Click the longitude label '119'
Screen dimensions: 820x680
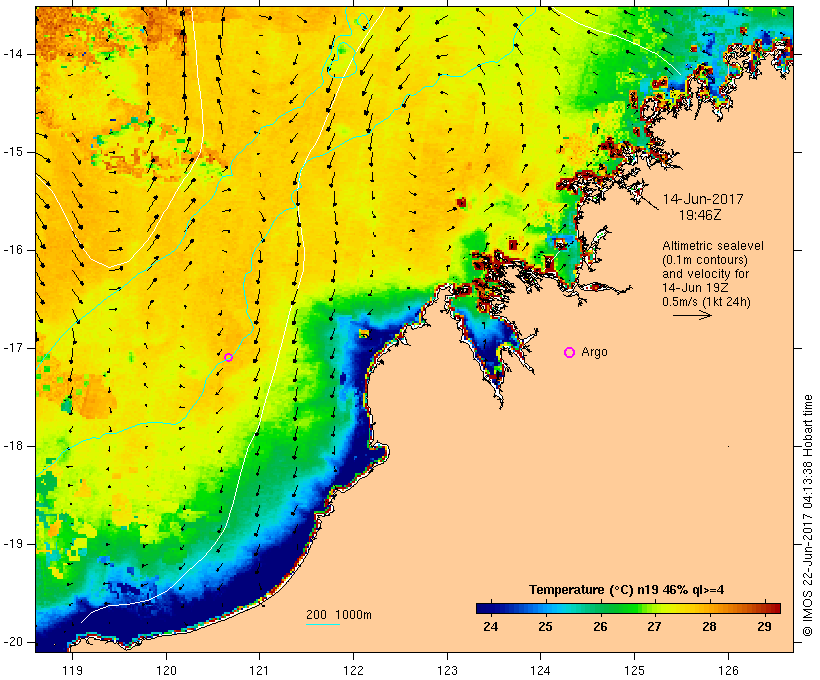(x=72, y=670)
